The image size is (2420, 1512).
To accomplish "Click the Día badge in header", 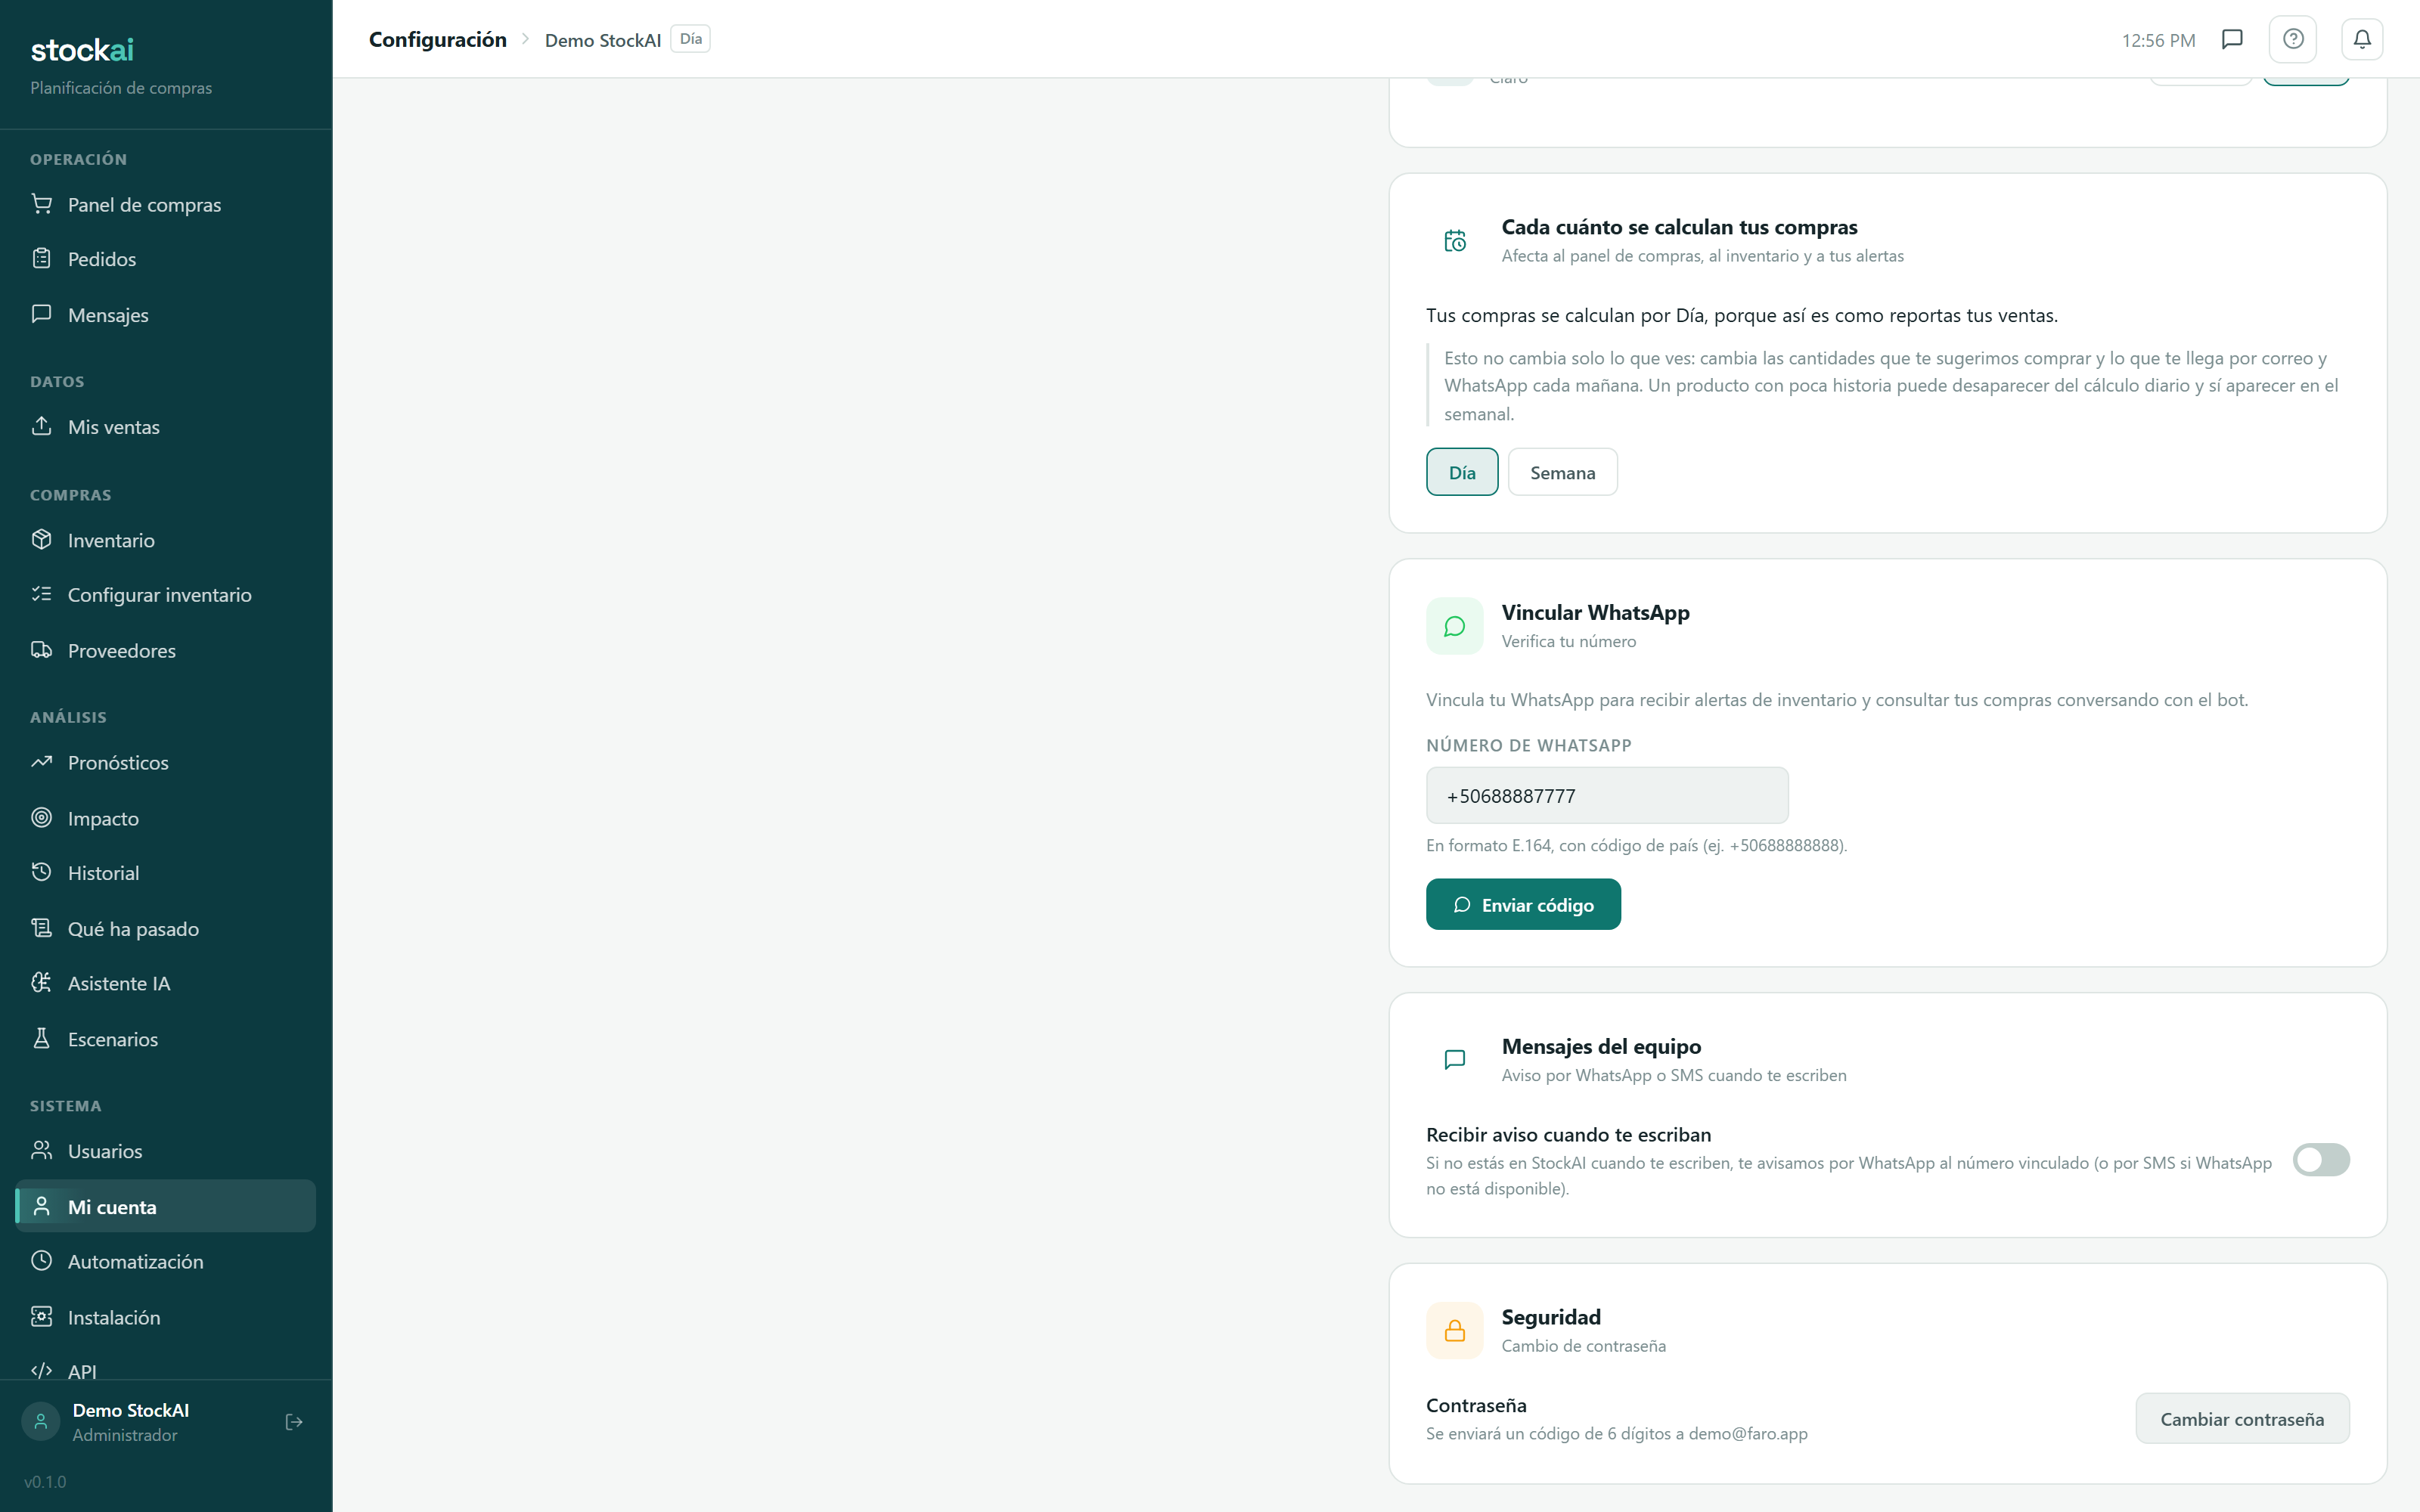I will coord(690,39).
